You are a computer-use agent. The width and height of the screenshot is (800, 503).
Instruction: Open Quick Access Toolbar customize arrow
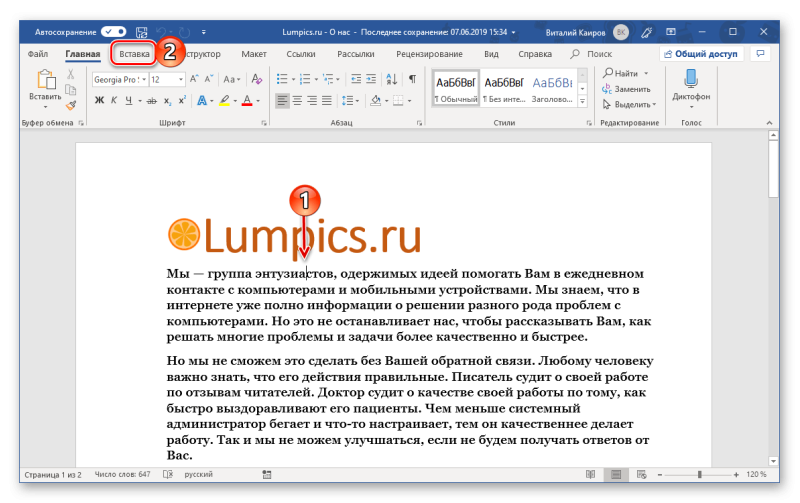click(x=204, y=32)
